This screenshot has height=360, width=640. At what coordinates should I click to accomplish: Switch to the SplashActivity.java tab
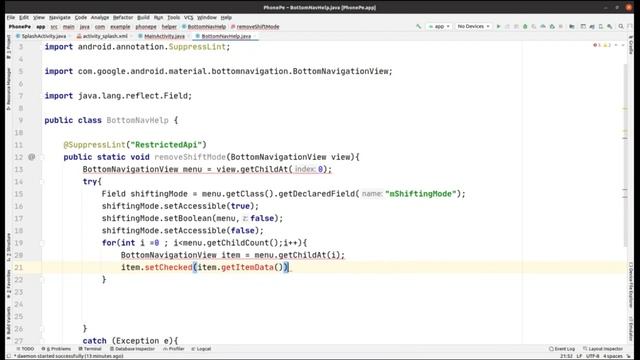point(43,36)
